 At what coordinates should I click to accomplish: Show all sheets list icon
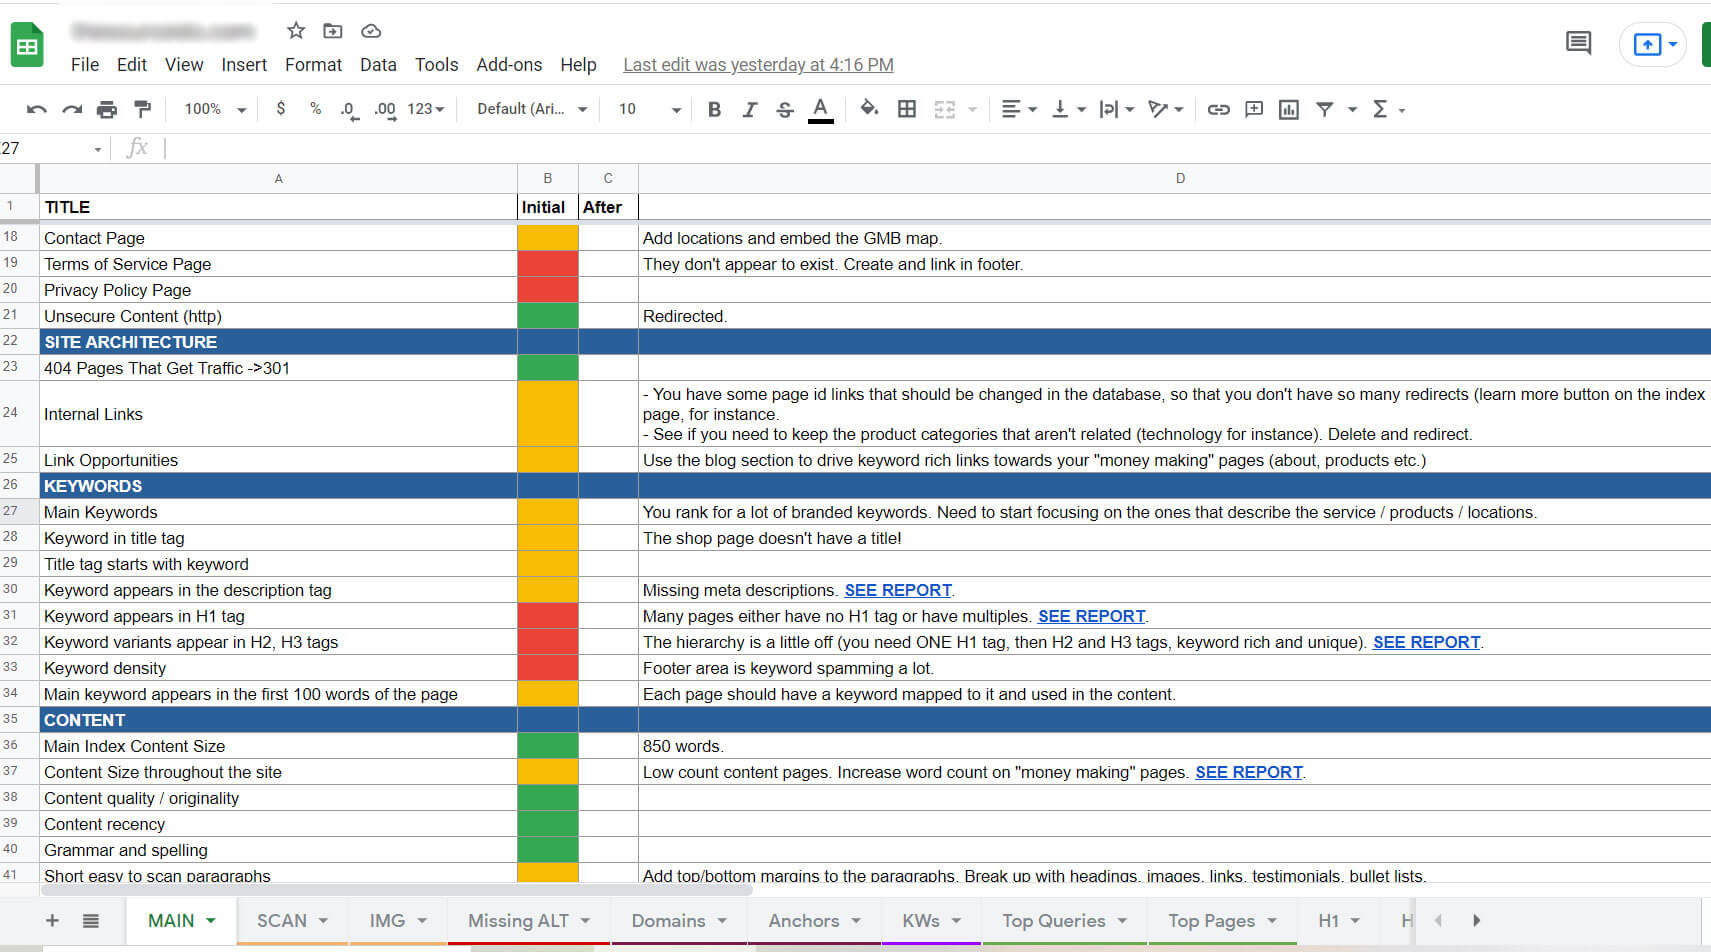[91, 921]
